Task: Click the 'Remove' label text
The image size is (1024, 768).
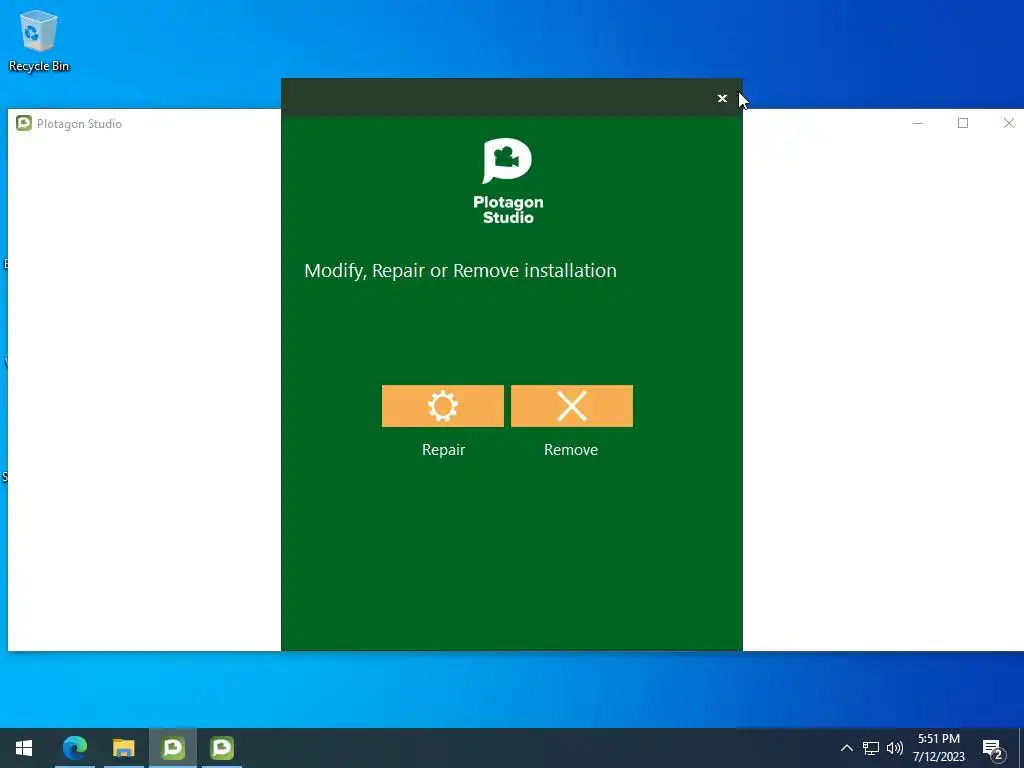Action: tap(571, 450)
